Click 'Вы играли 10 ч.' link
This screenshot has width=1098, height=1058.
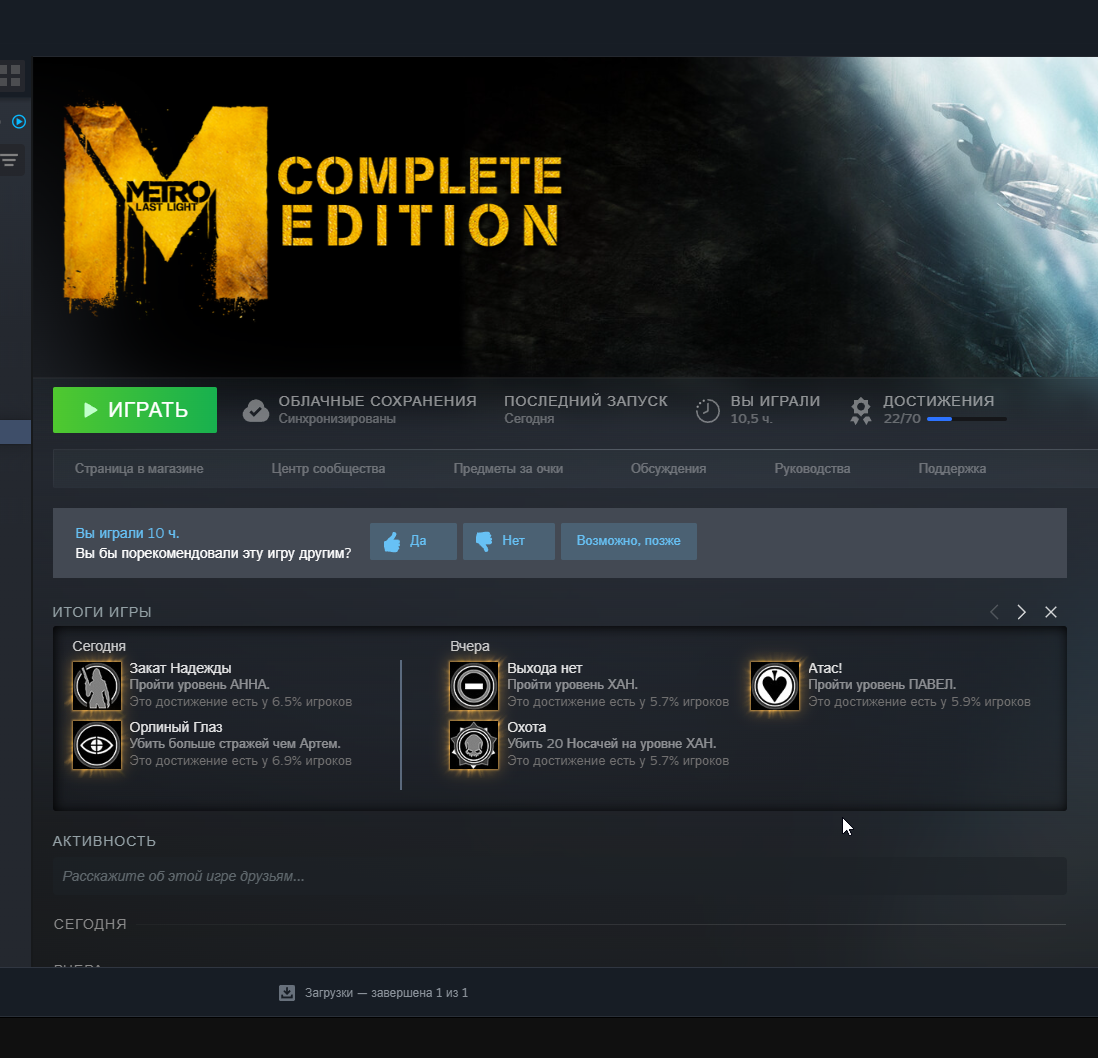pyautogui.click(x=127, y=533)
